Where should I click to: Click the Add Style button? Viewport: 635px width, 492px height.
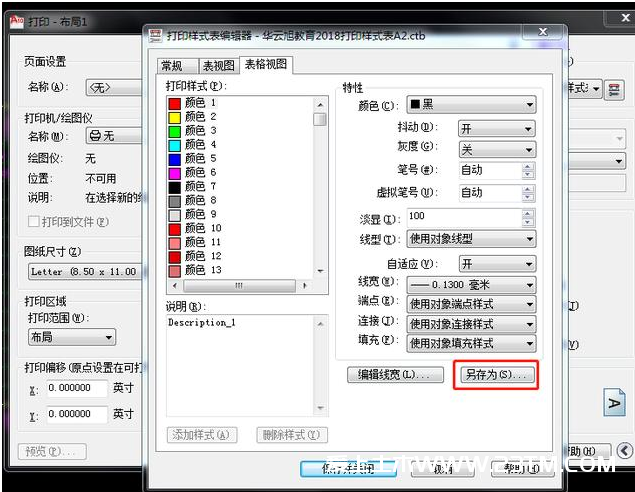[202, 435]
